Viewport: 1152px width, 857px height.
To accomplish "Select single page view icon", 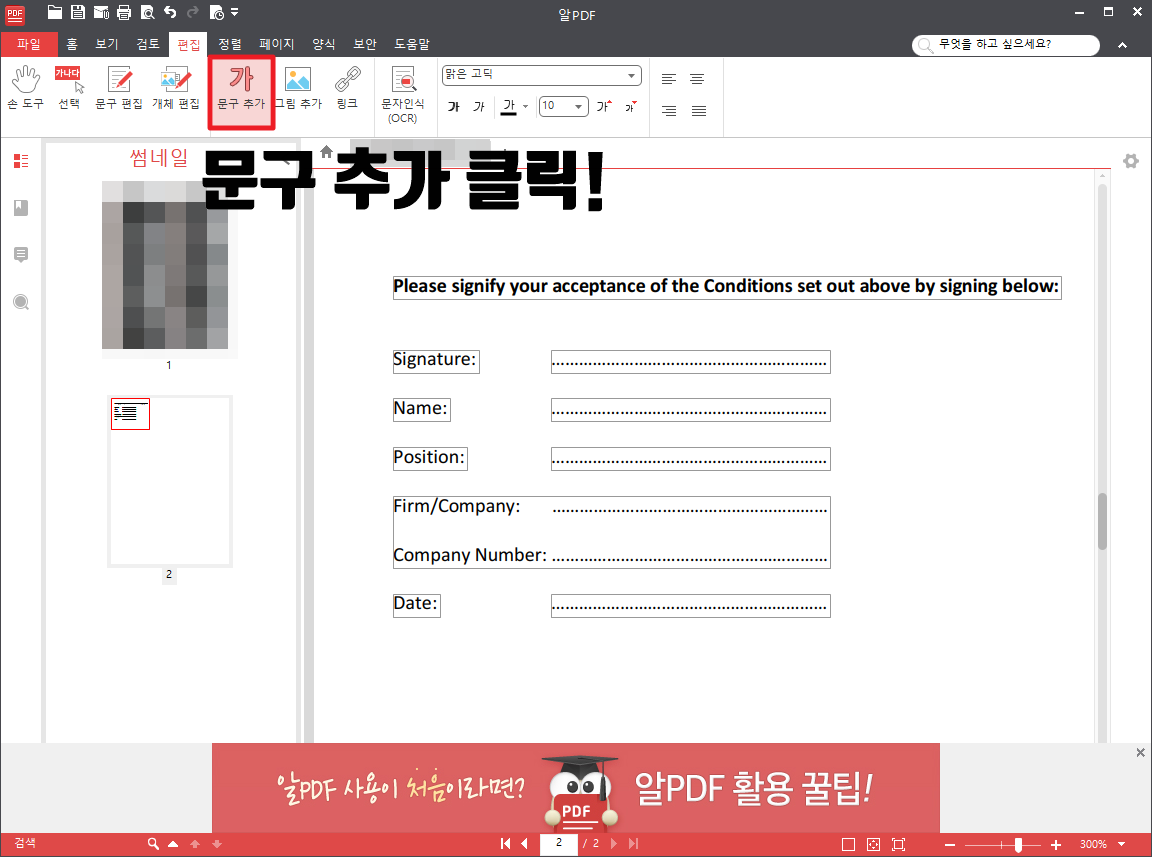I will [848, 845].
